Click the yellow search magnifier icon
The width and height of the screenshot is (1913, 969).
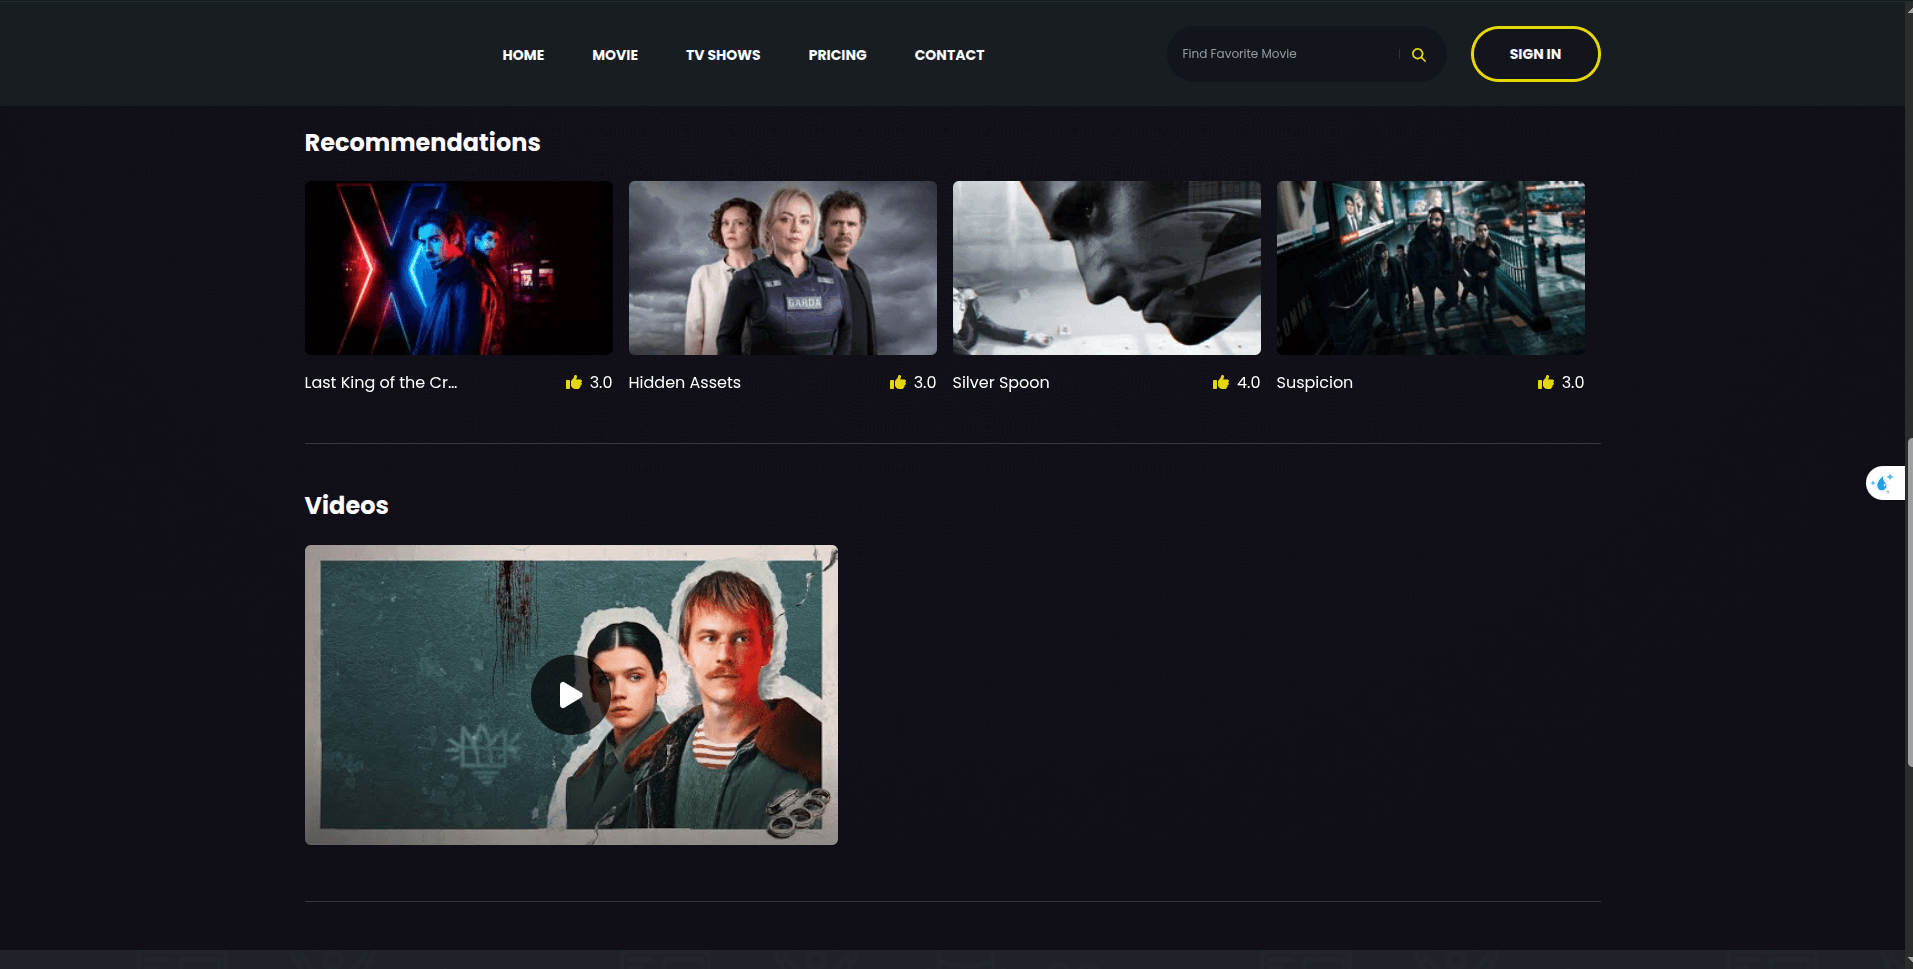pyautogui.click(x=1418, y=55)
